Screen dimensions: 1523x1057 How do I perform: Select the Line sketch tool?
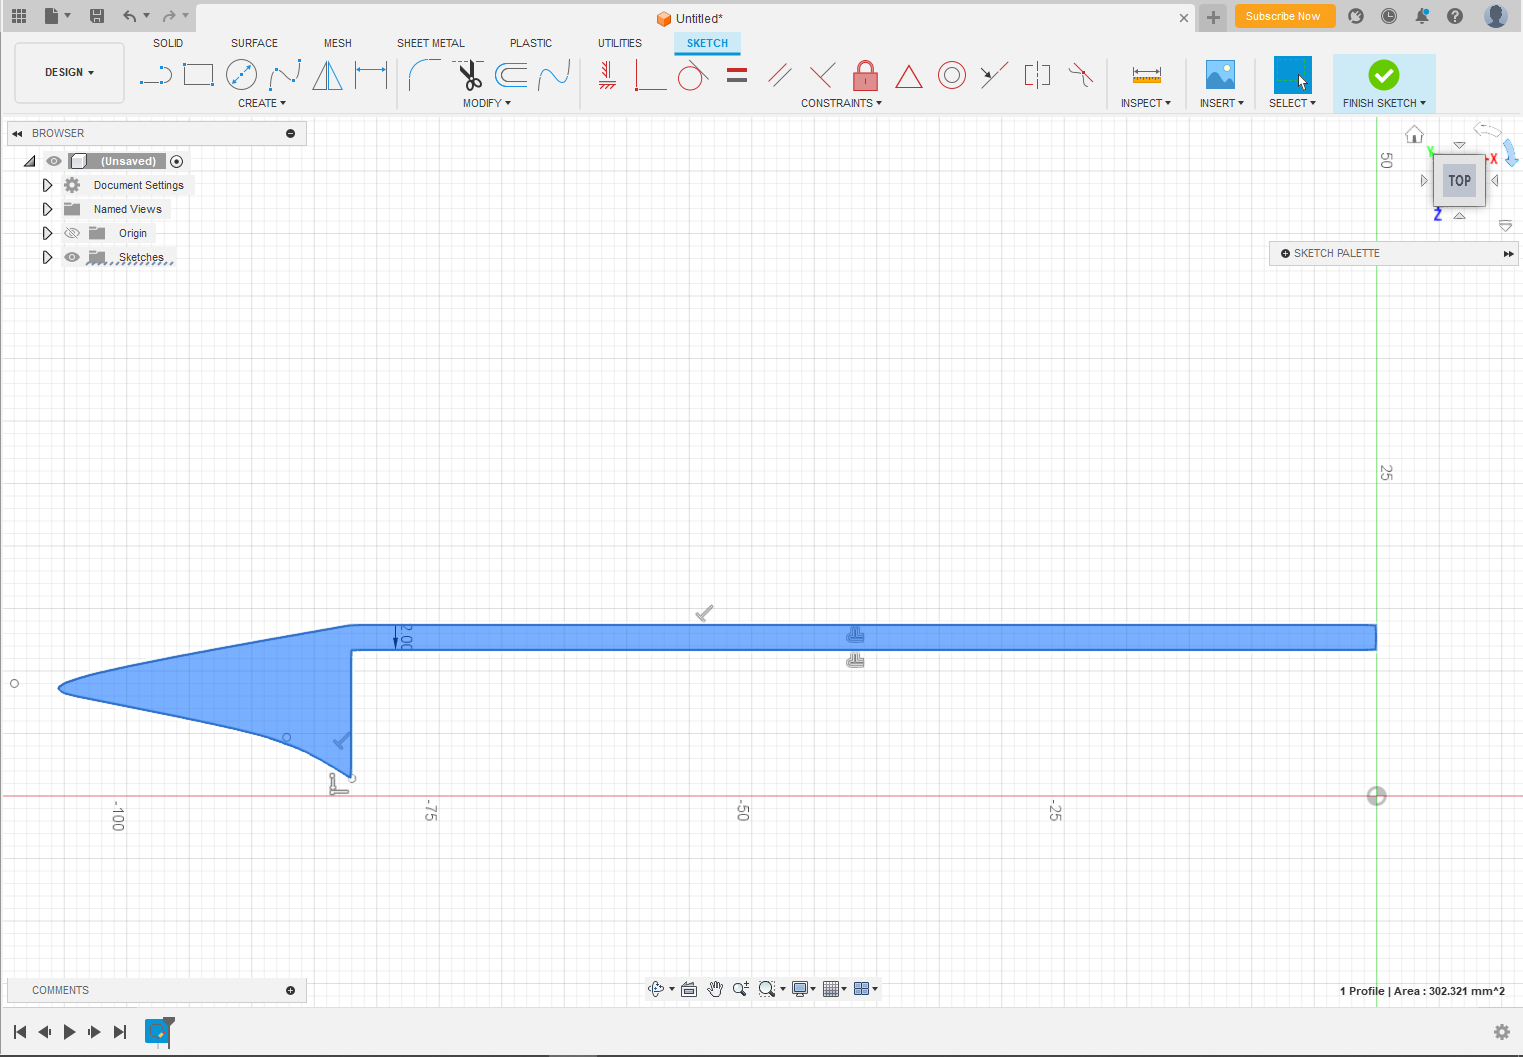pos(155,75)
